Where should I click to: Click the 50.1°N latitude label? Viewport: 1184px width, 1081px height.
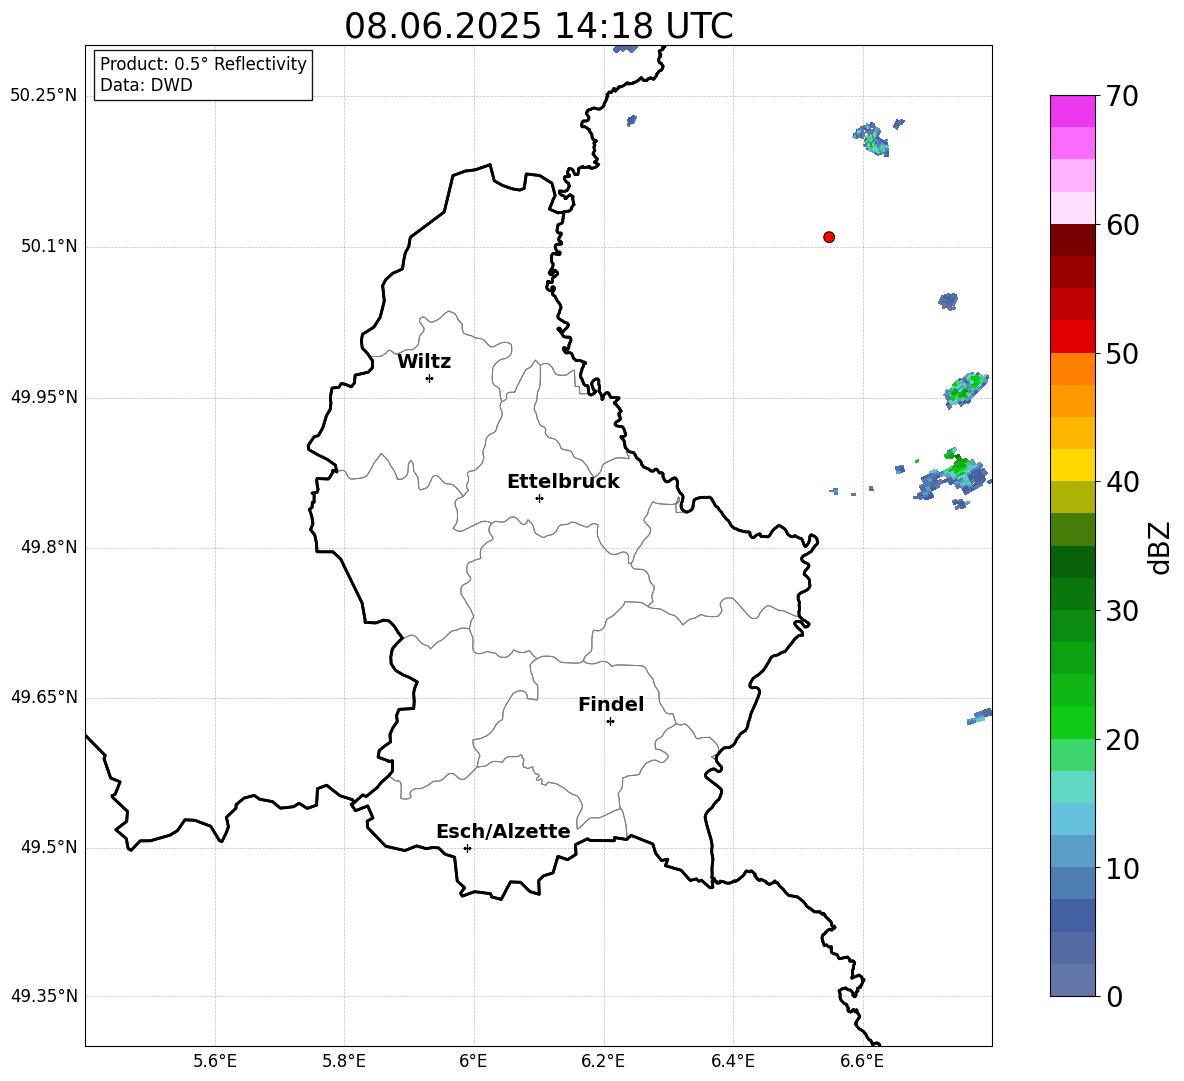tap(49, 246)
